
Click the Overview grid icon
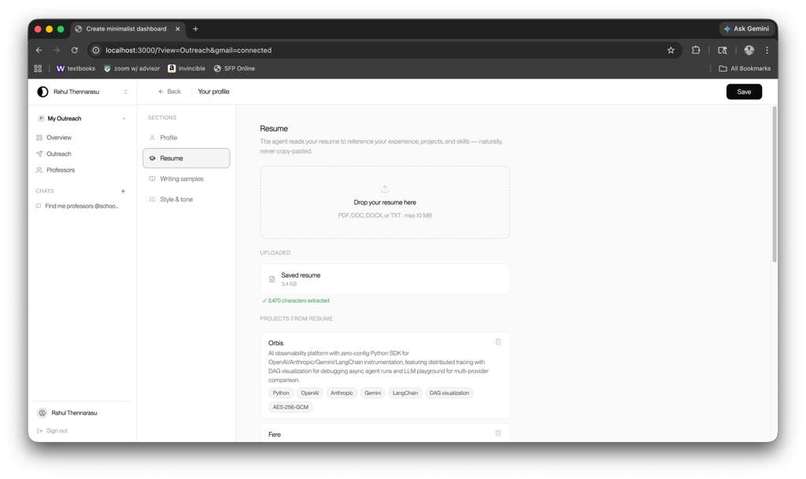click(39, 138)
